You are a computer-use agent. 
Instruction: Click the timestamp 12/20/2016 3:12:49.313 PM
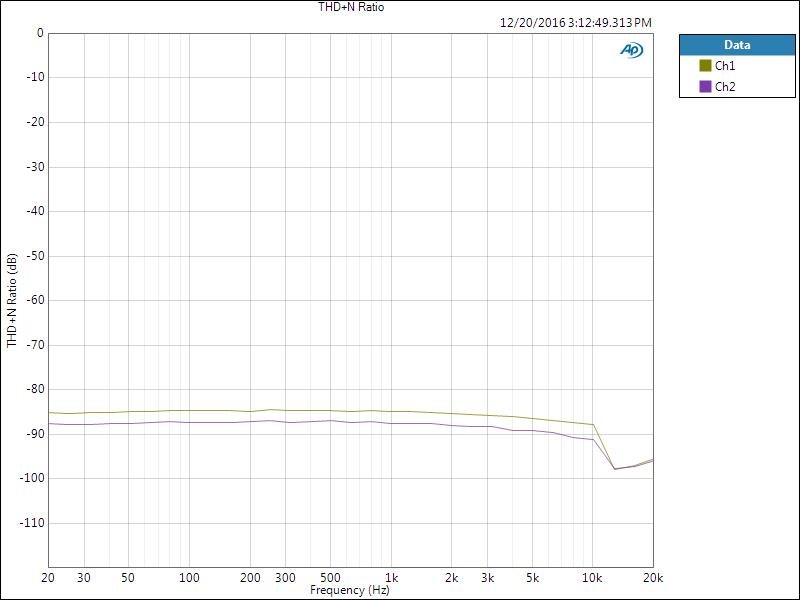pos(576,23)
